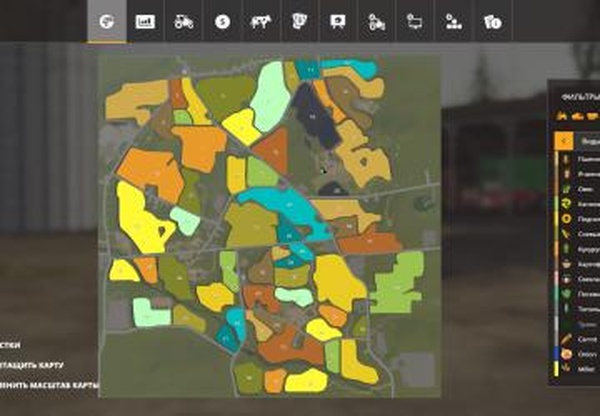Toggle the Подсолнечник sunflower filter
The image size is (600, 416).
pos(579,219)
